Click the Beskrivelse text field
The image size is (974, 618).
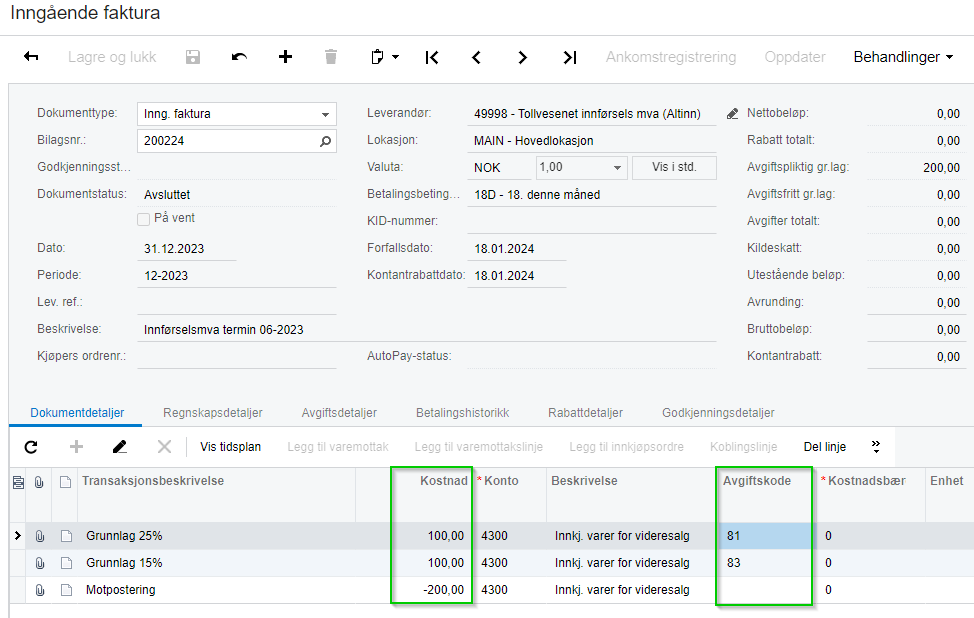(x=426, y=330)
